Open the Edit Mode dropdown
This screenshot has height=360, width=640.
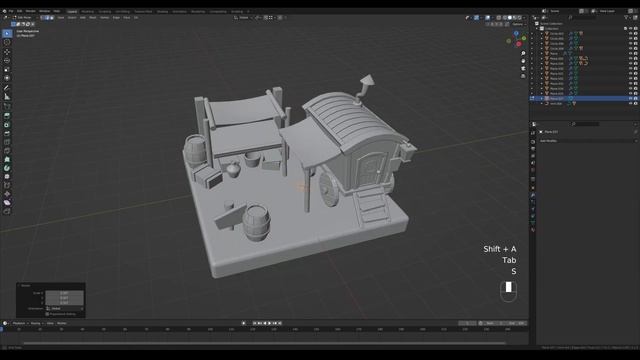pos(25,18)
